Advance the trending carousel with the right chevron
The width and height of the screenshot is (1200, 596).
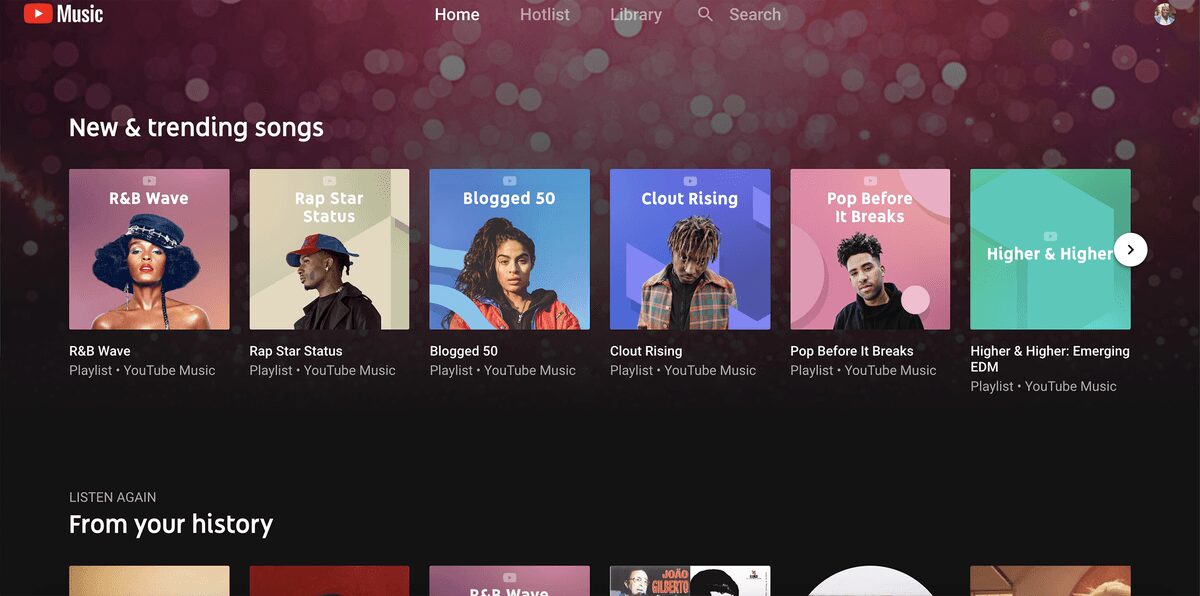[x=1130, y=249]
